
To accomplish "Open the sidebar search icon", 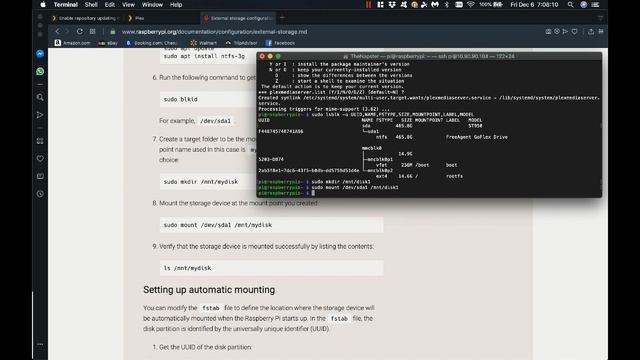I will point(40,97).
